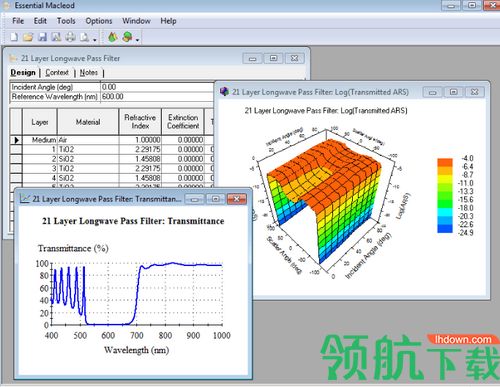This screenshot has height=387, width=500.
Task: Minimize the Essential Macleod main window
Action: (x=451, y=6)
